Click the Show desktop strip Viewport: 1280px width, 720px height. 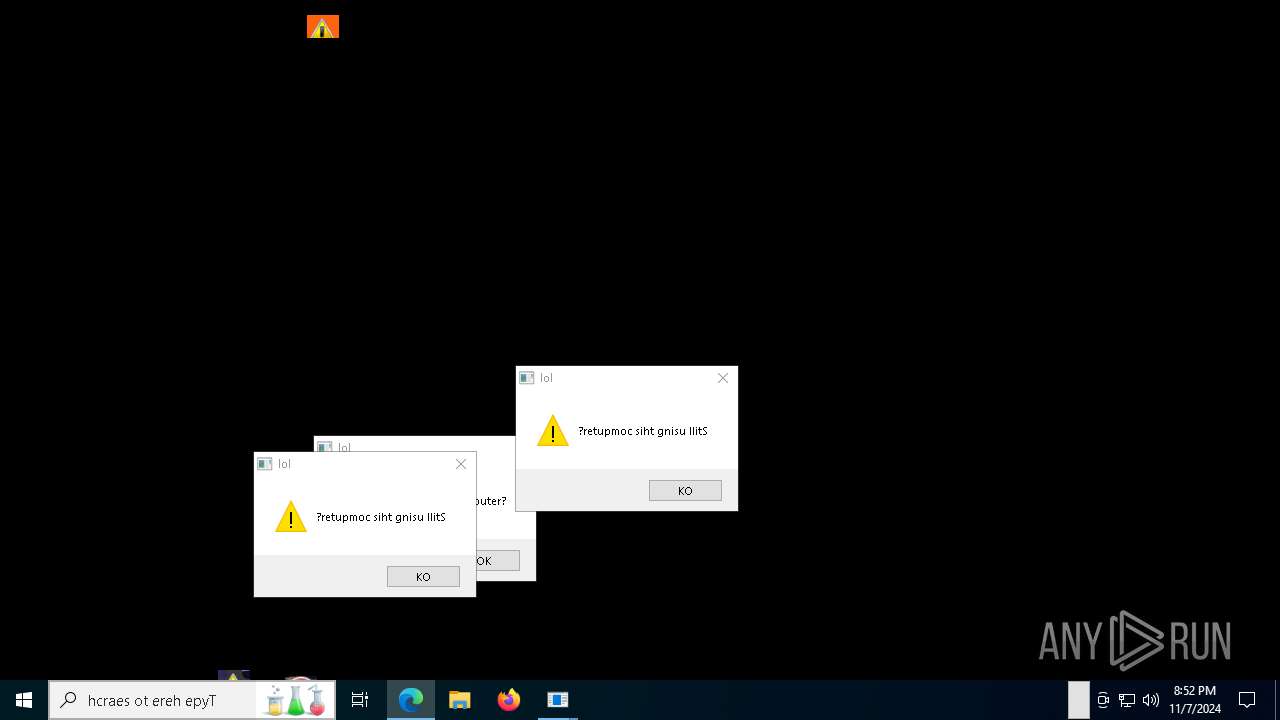(1277, 700)
